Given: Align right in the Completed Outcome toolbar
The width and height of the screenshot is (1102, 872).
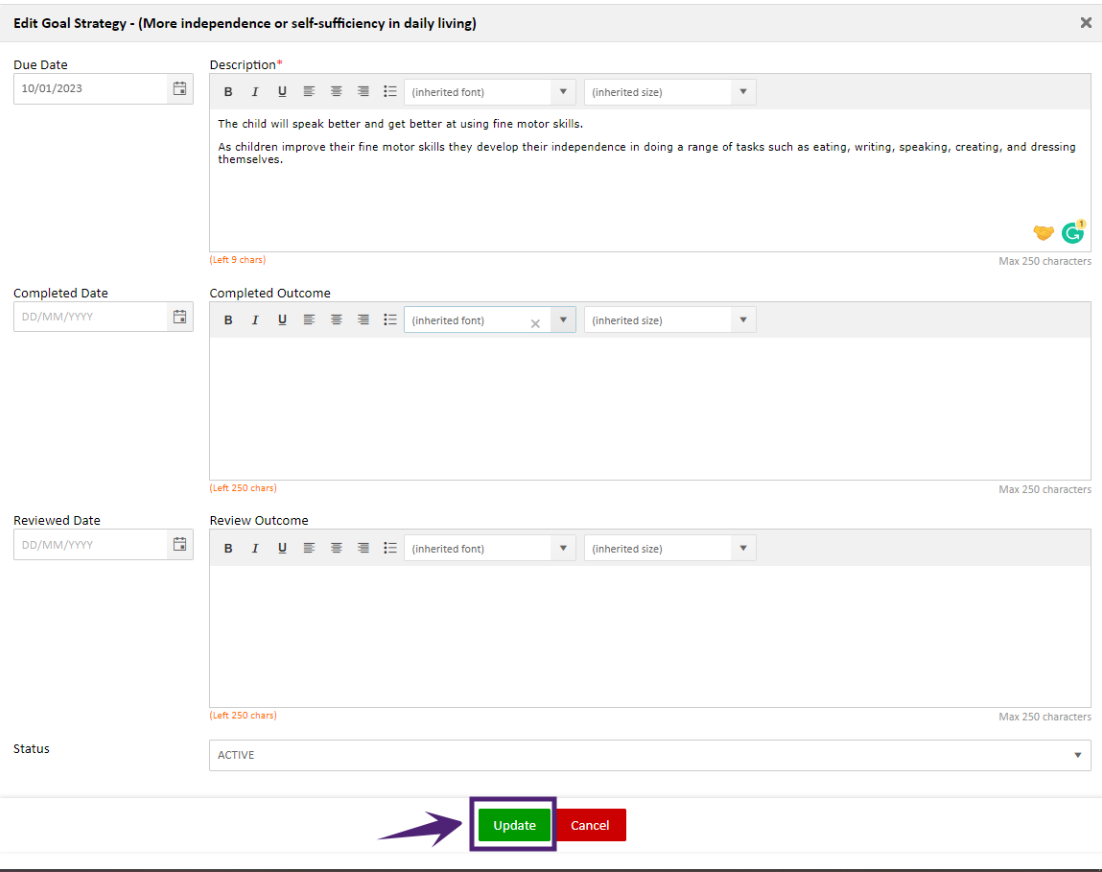Looking at the screenshot, I should tap(363, 320).
